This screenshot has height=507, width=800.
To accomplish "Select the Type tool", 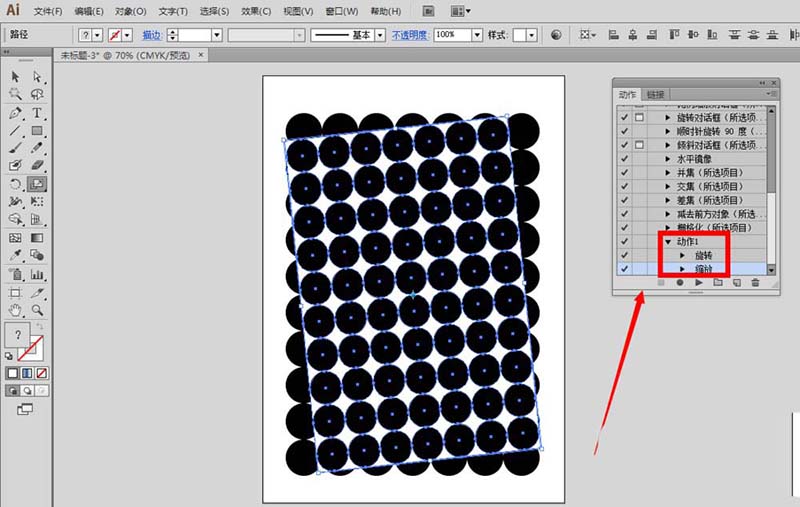I will point(37,113).
